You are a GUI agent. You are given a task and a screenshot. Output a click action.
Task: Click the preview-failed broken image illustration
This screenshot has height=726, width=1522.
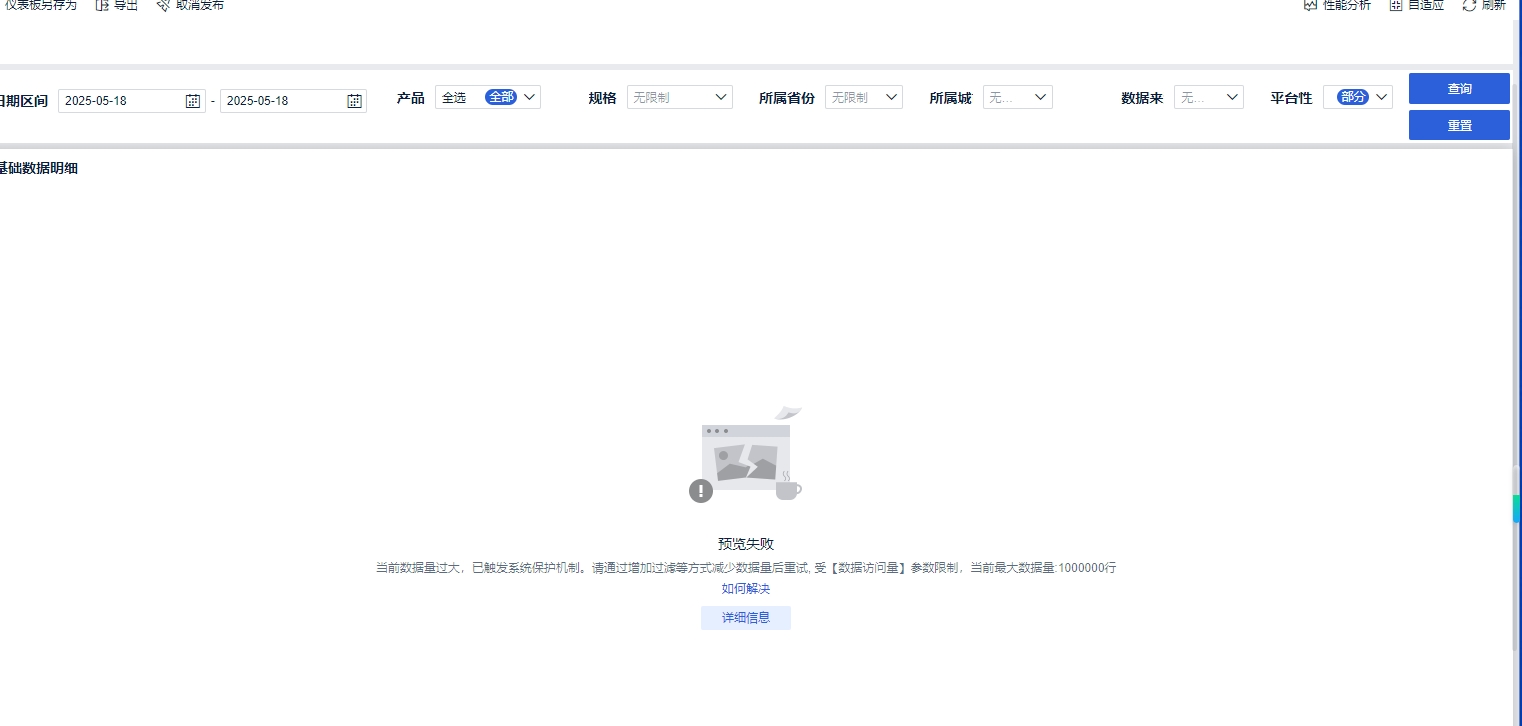746,455
